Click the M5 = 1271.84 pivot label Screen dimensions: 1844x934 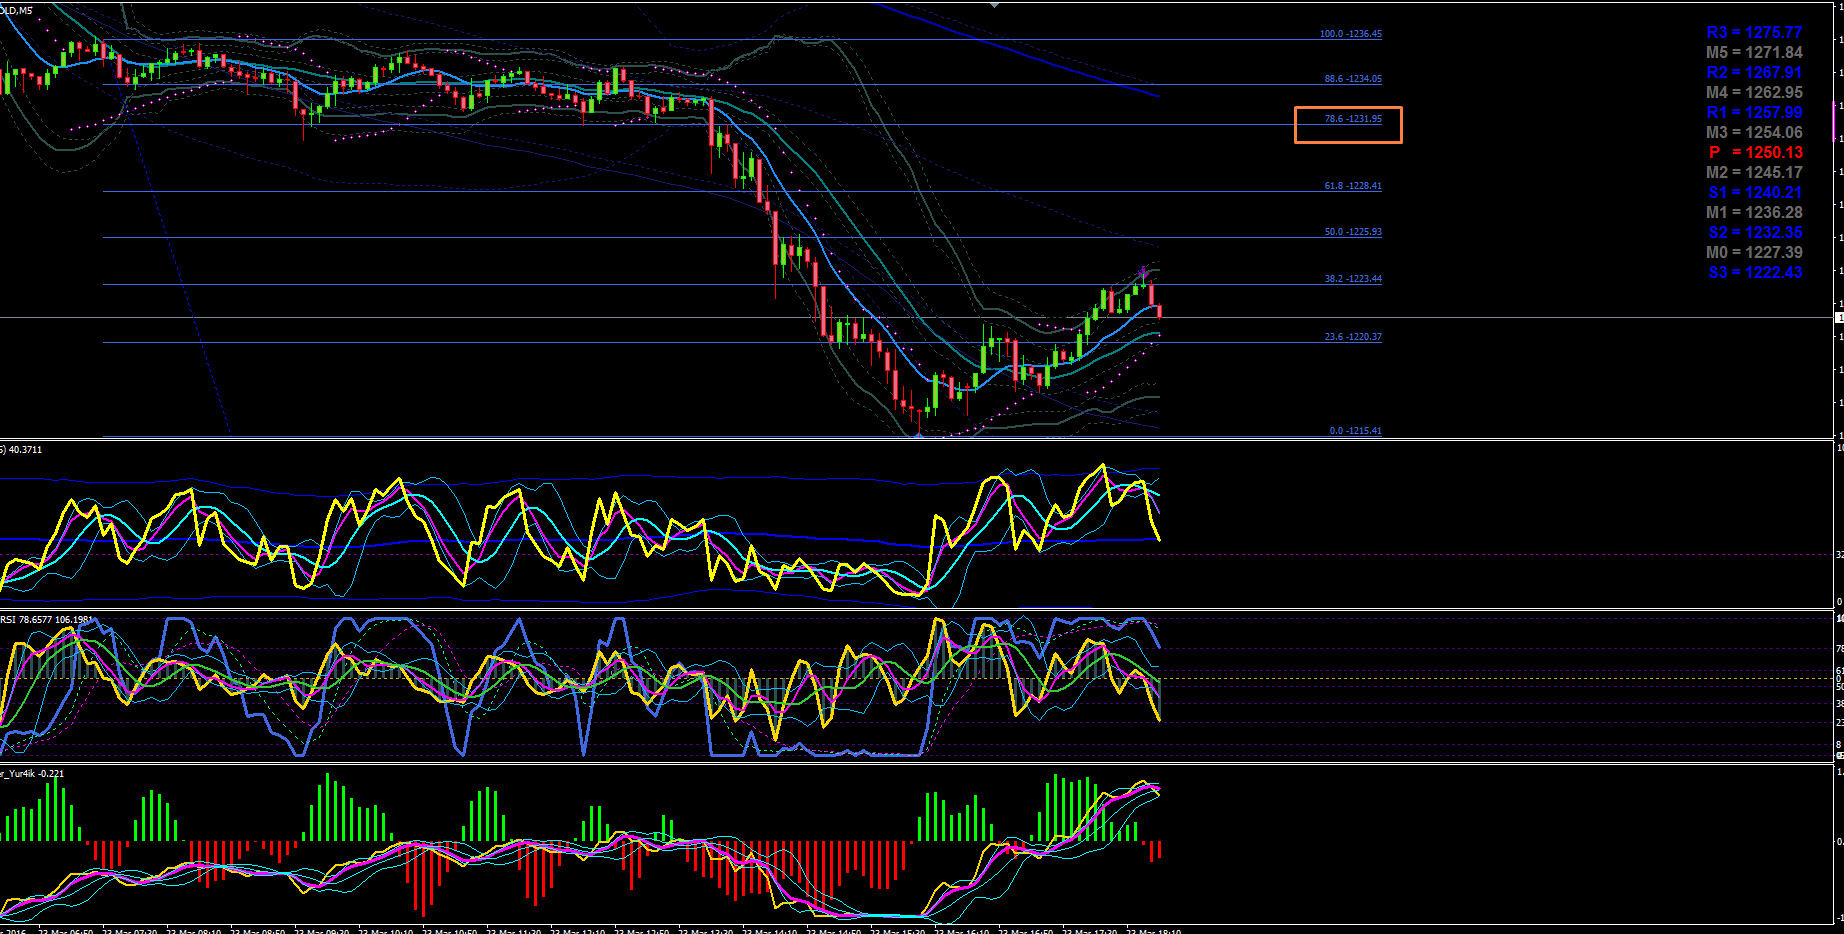[1754, 52]
